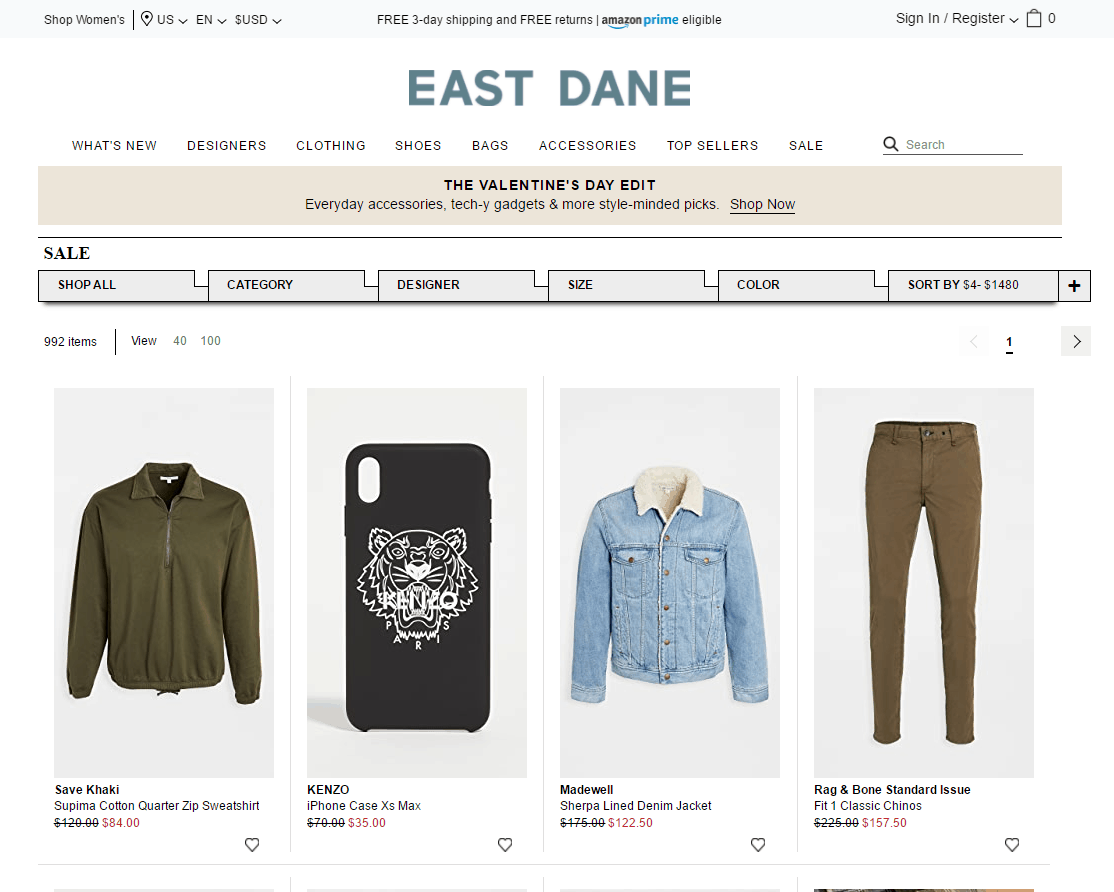1114x892 pixels.
Task: Click the location pin icon near US
Action: [x=146, y=19]
